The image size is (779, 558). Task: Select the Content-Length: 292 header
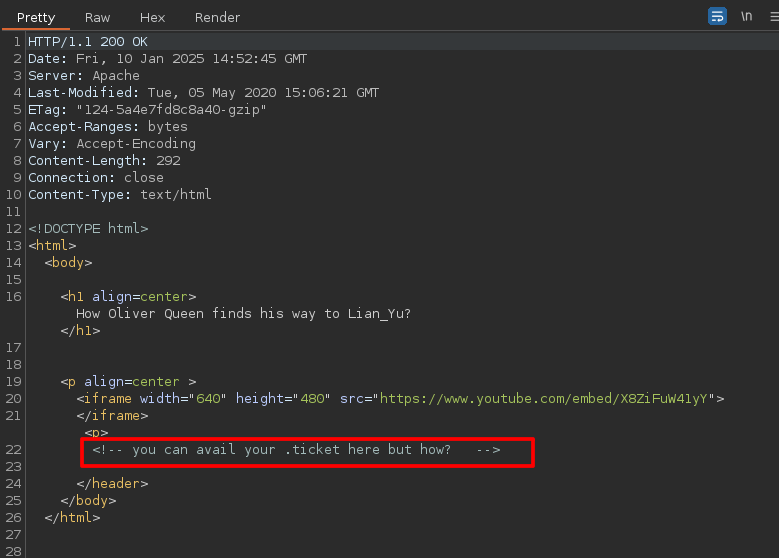[104, 161]
